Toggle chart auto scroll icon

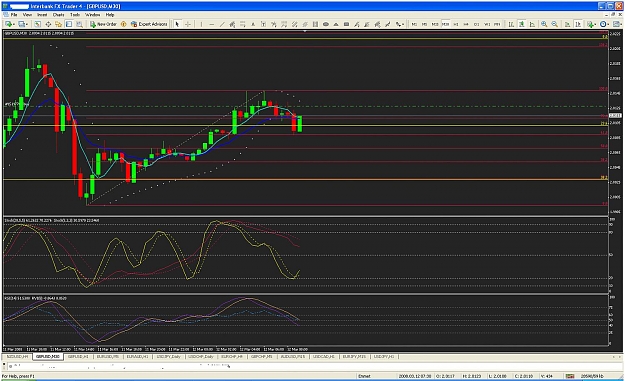pos(567,24)
